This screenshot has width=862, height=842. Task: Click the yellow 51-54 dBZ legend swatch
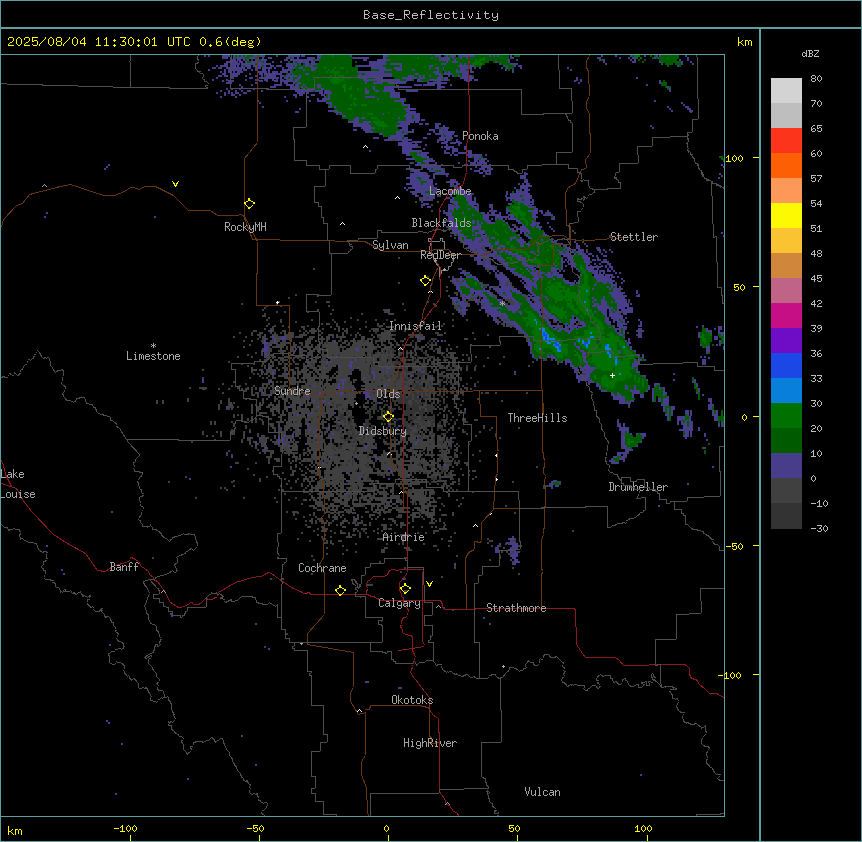pyautogui.click(x=786, y=215)
